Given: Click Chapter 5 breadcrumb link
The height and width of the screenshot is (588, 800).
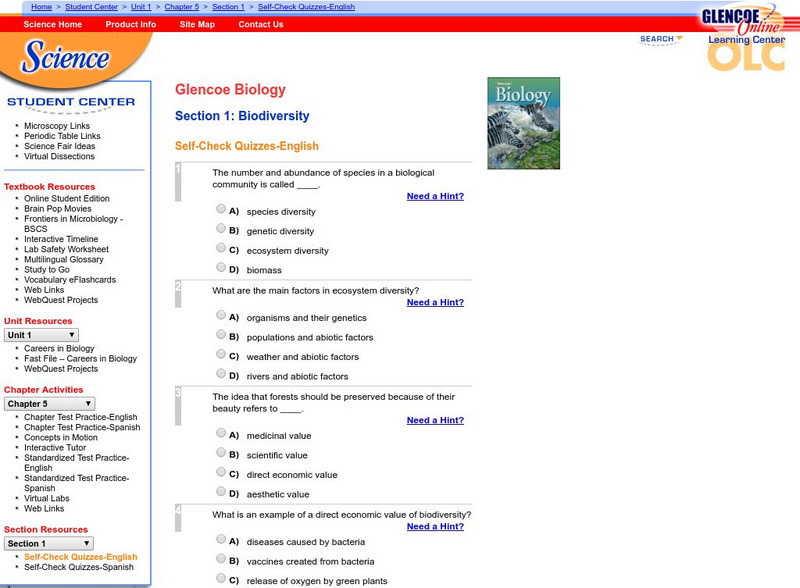Looking at the screenshot, I should tap(182, 7).
